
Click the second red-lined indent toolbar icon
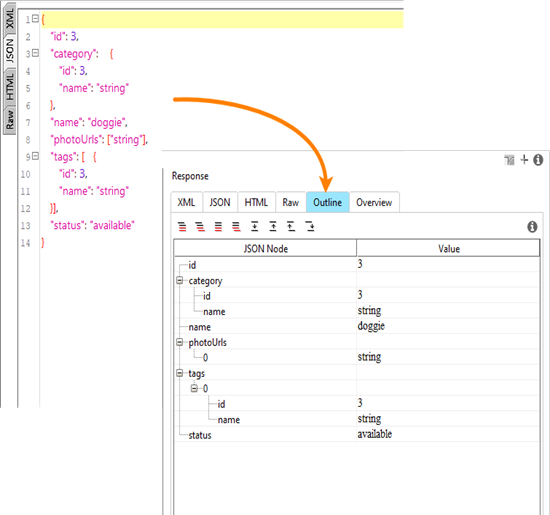[x=200, y=227]
